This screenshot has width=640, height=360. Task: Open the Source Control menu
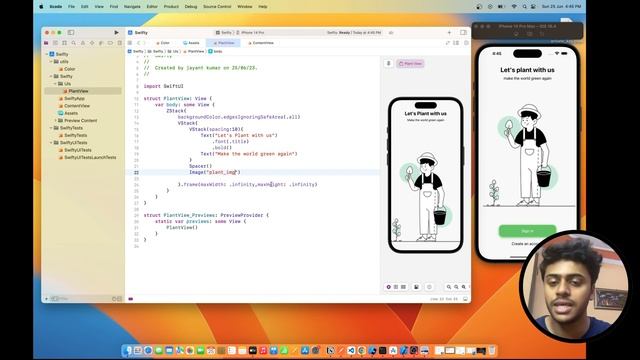point(217,7)
